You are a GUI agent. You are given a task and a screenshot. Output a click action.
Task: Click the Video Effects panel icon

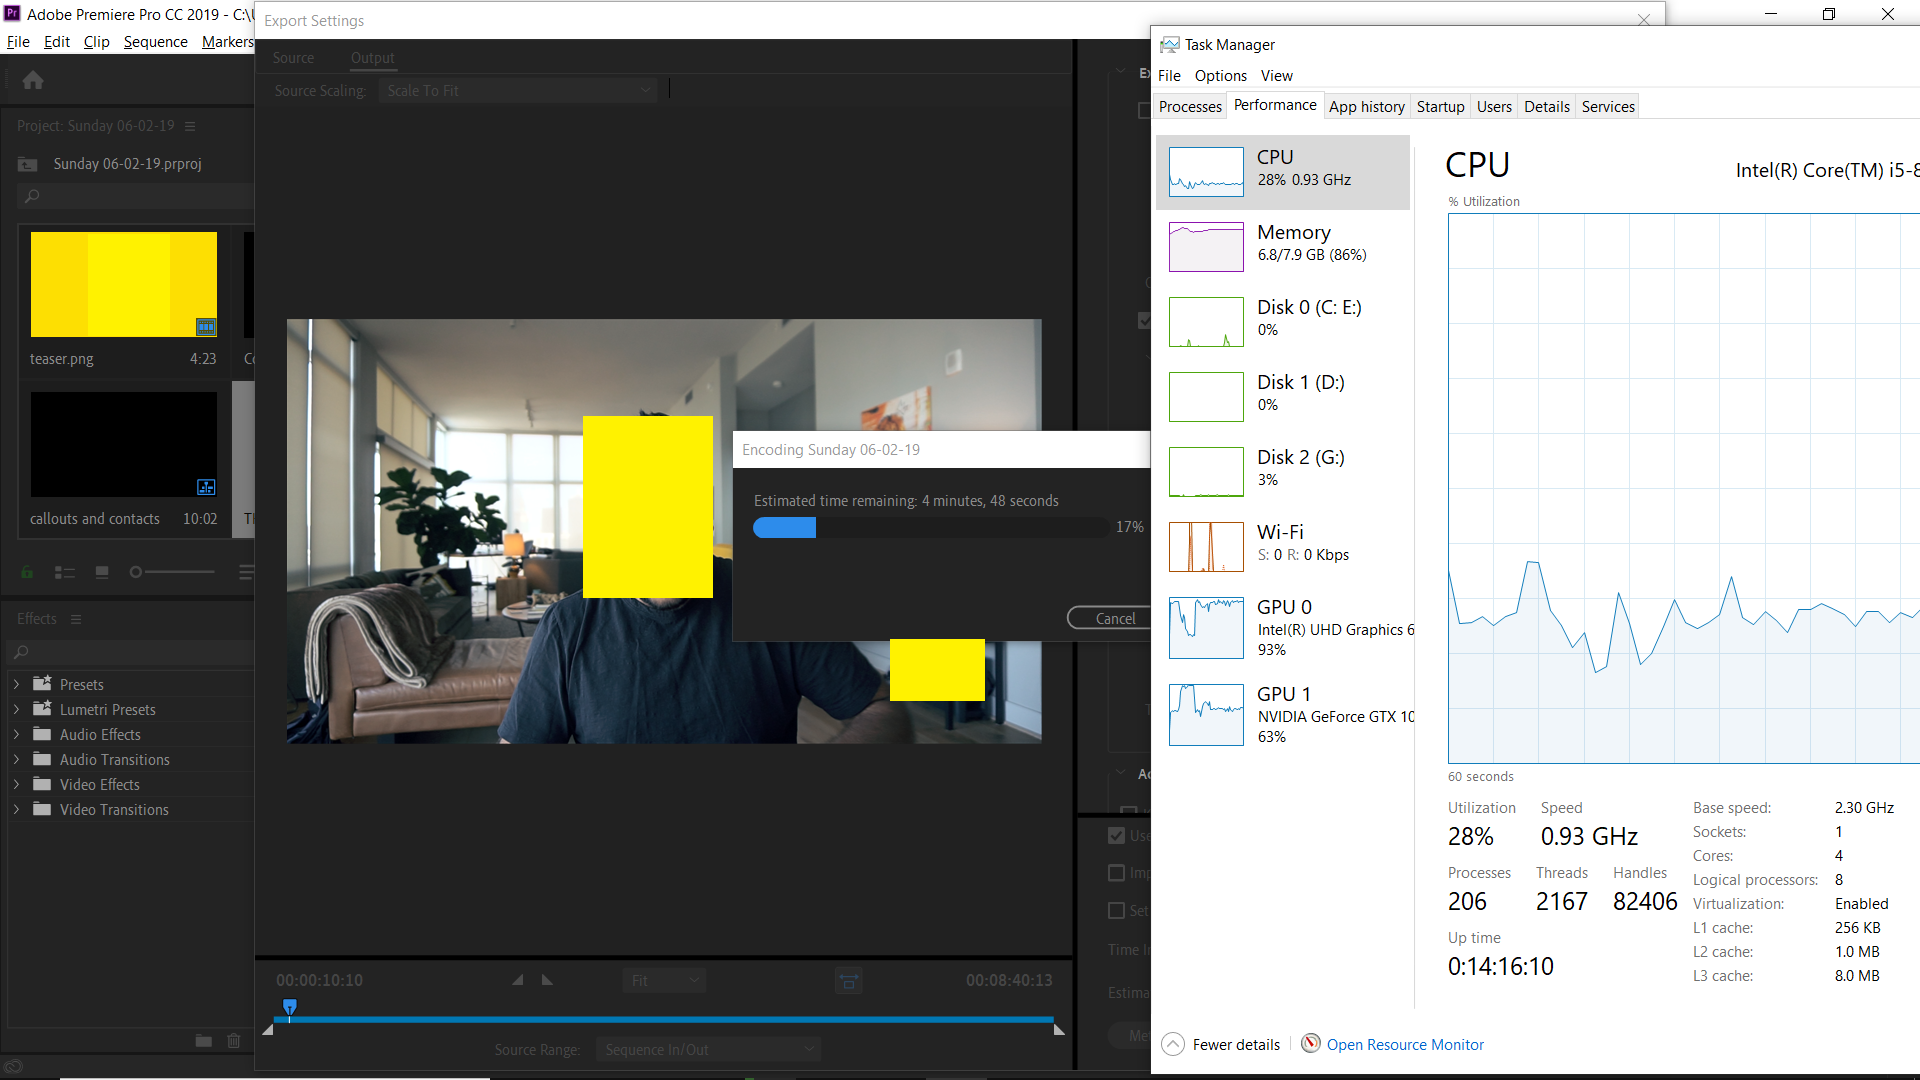pos(40,783)
